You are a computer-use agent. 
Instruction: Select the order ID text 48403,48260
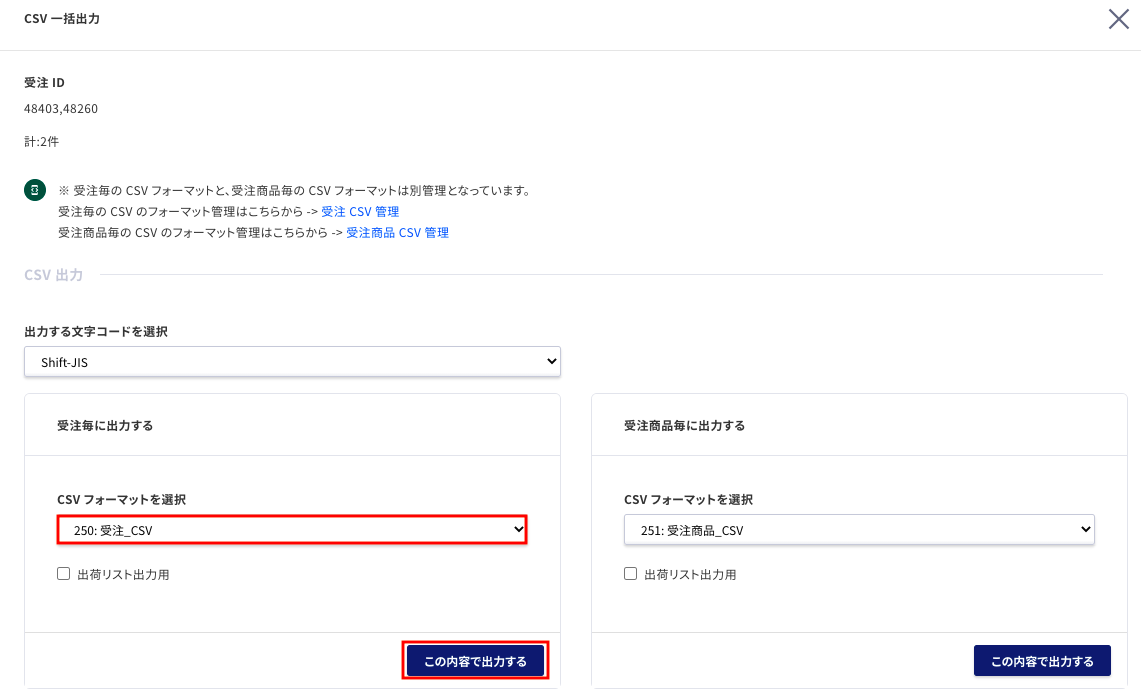click(x=61, y=109)
